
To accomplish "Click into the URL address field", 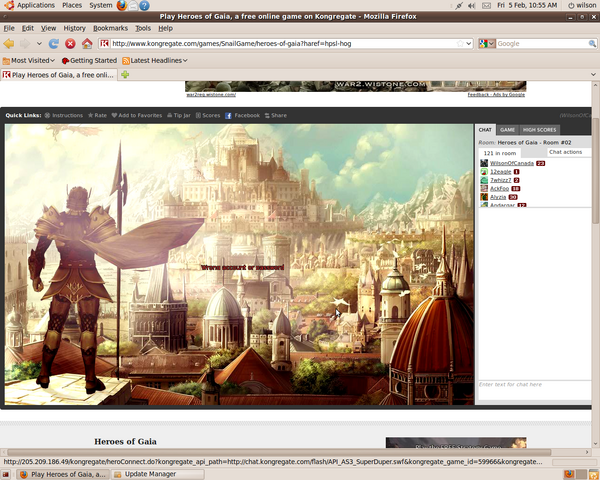I will coord(283,44).
